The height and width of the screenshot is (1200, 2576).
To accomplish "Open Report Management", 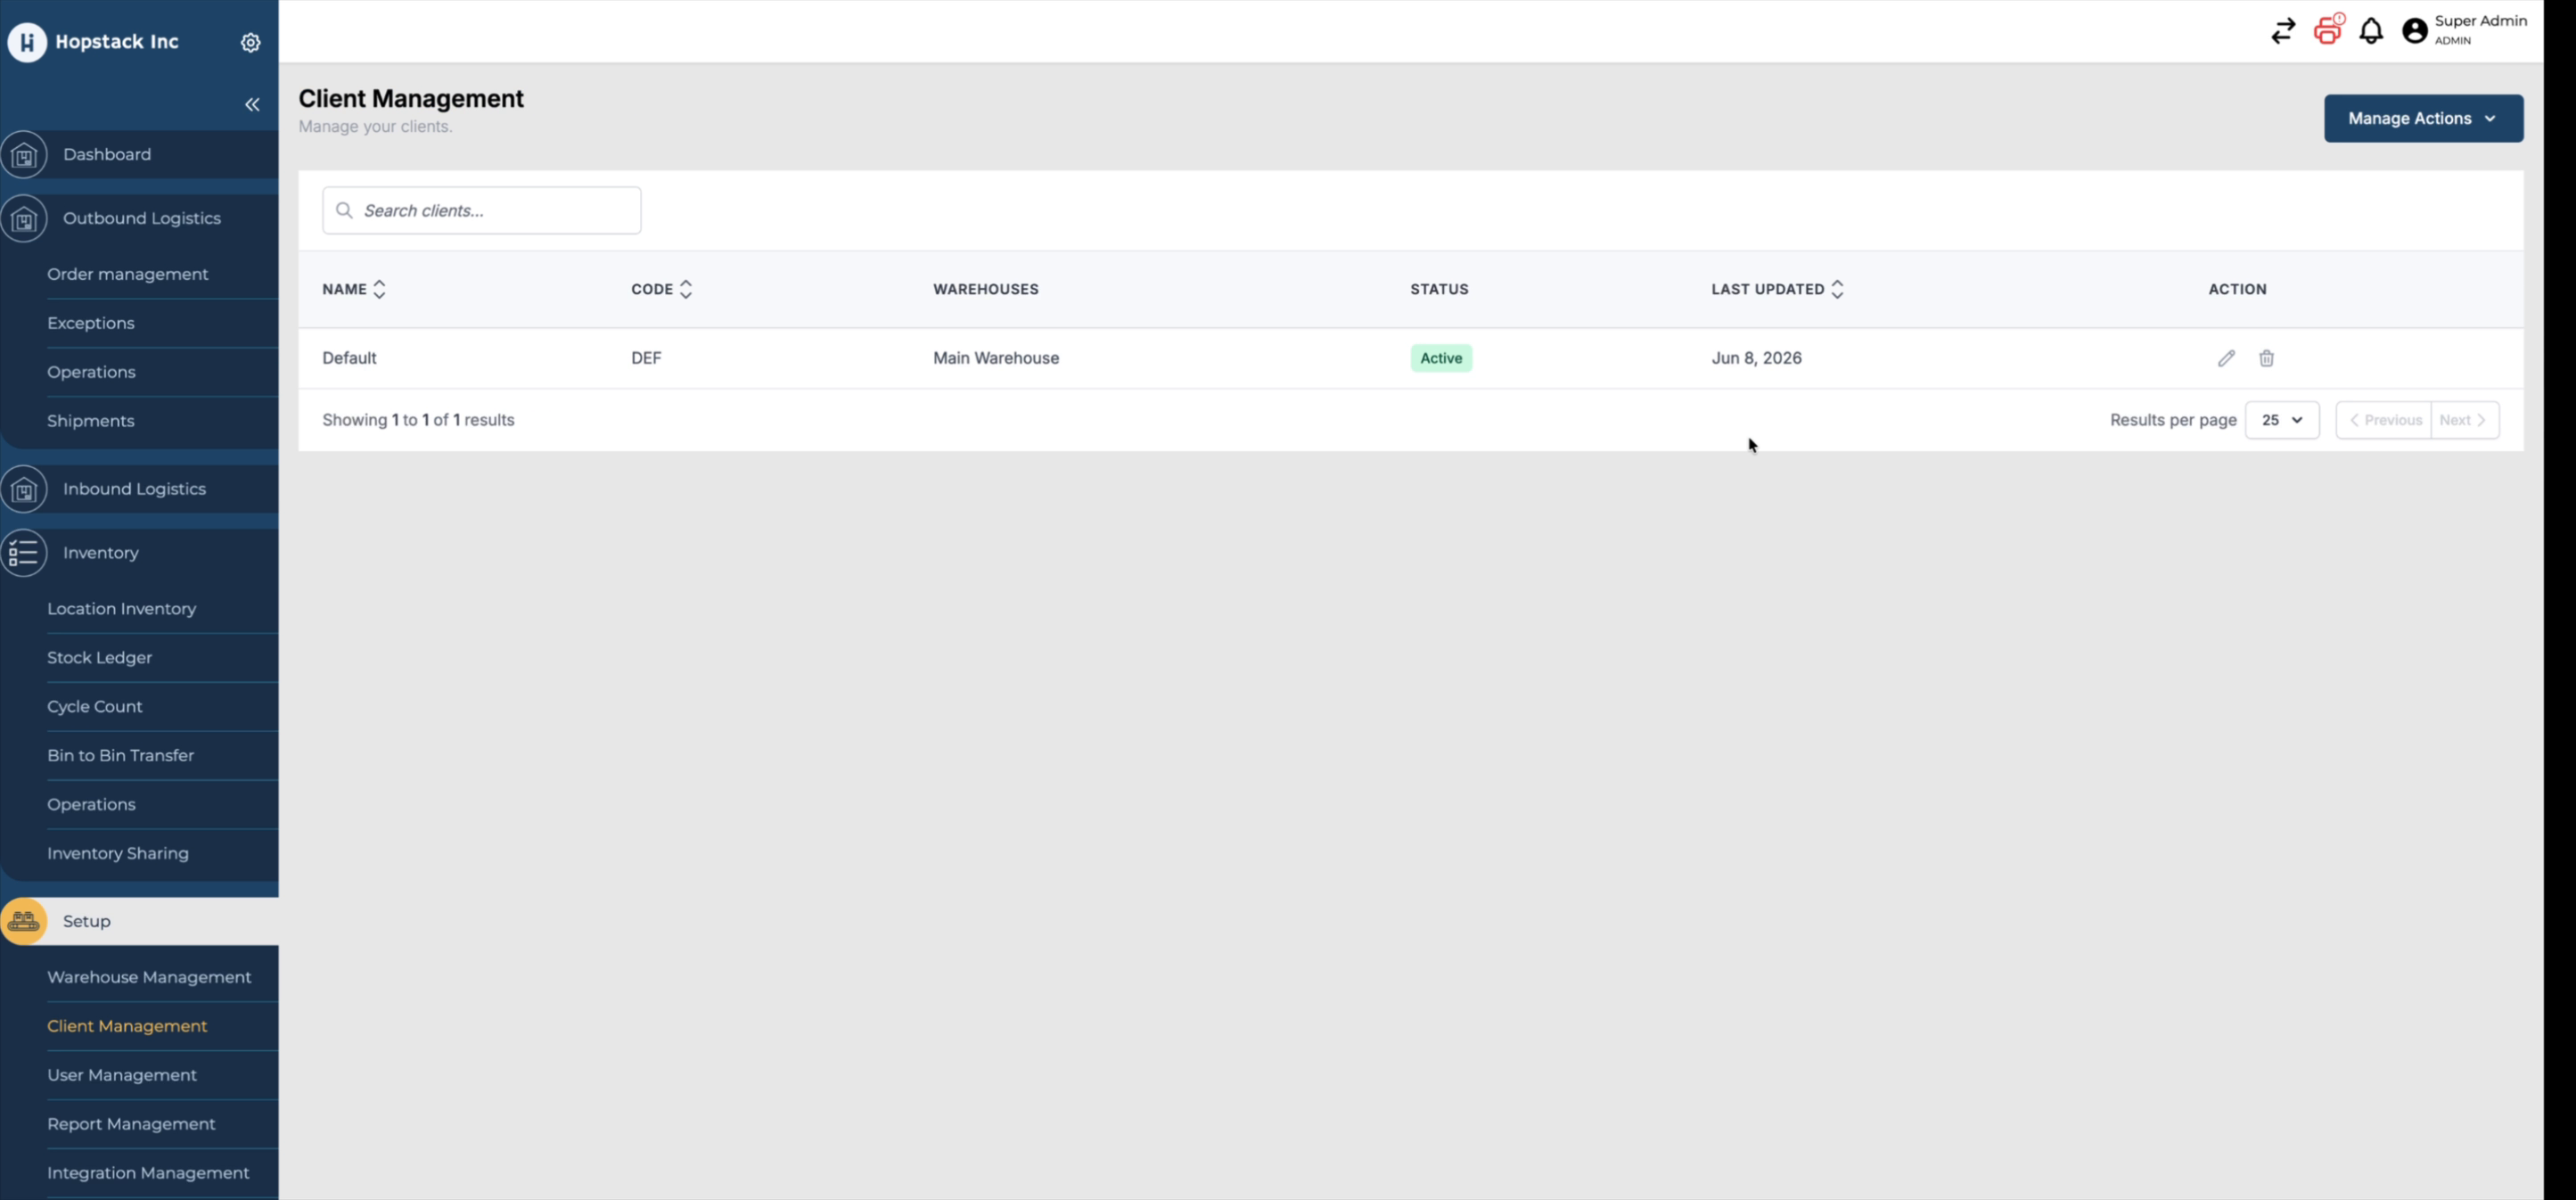I will [x=131, y=1125].
